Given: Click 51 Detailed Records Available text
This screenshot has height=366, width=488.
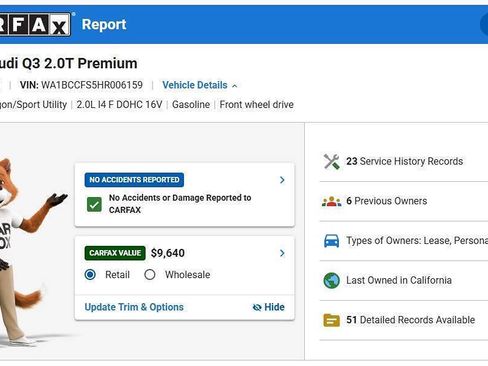Looking at the screenshot, I should click(411, 320).
